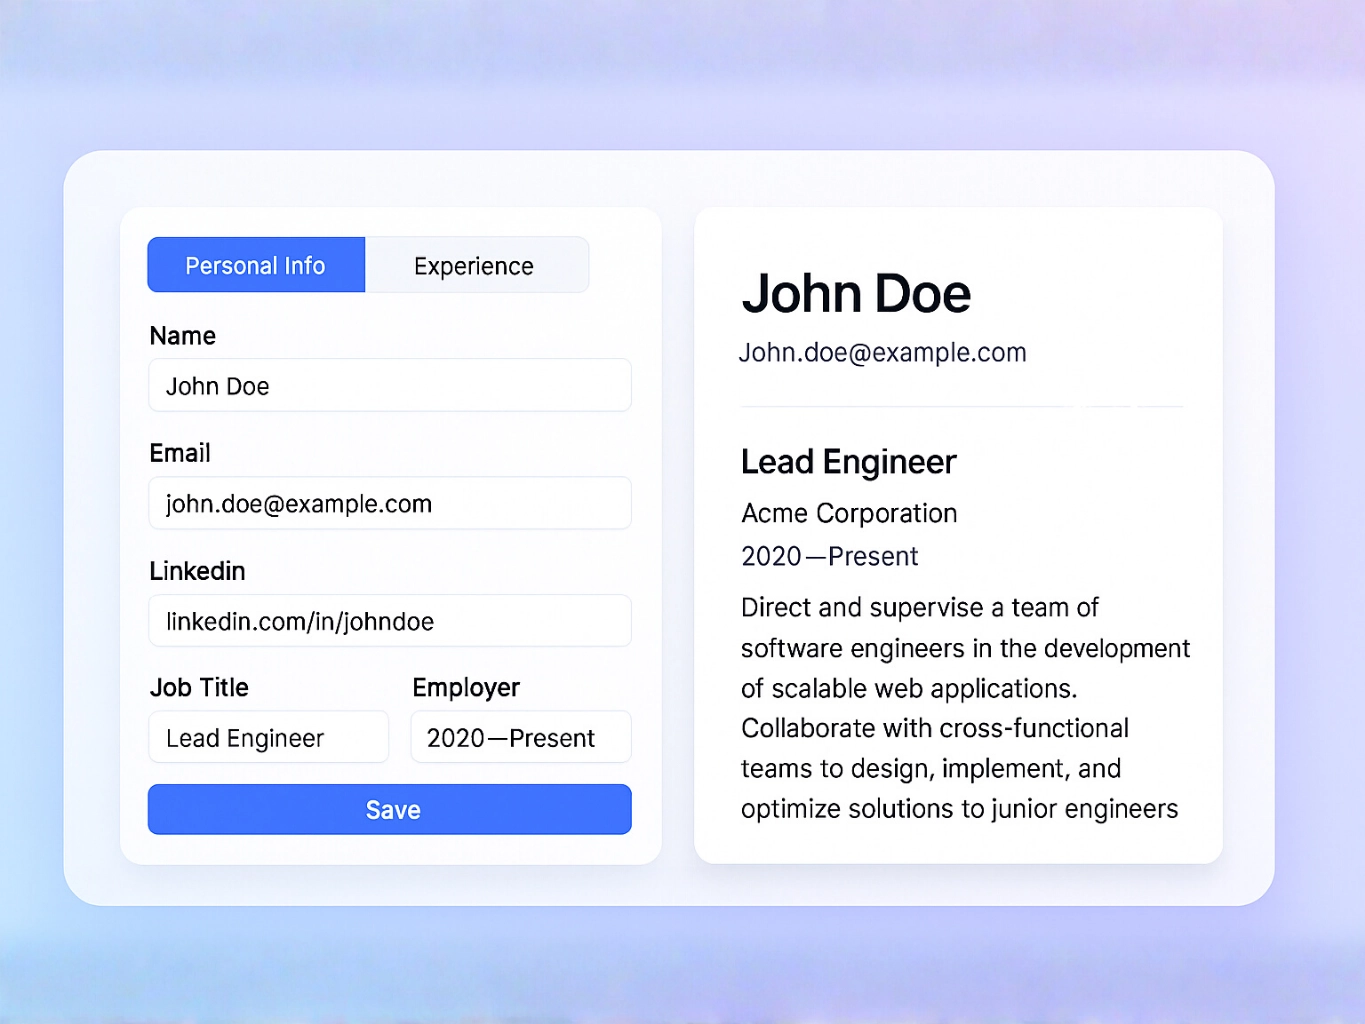This screenshot has width=1365, height=1024.
Task: Click the Email field label
Action: 179,453
